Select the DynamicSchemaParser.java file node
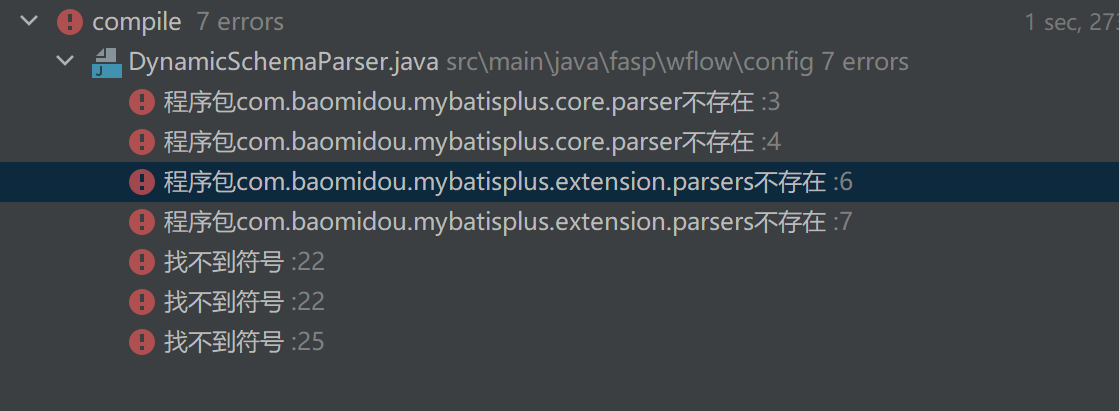This screenshot has height=411, width=1119. [x=284, y=62]
